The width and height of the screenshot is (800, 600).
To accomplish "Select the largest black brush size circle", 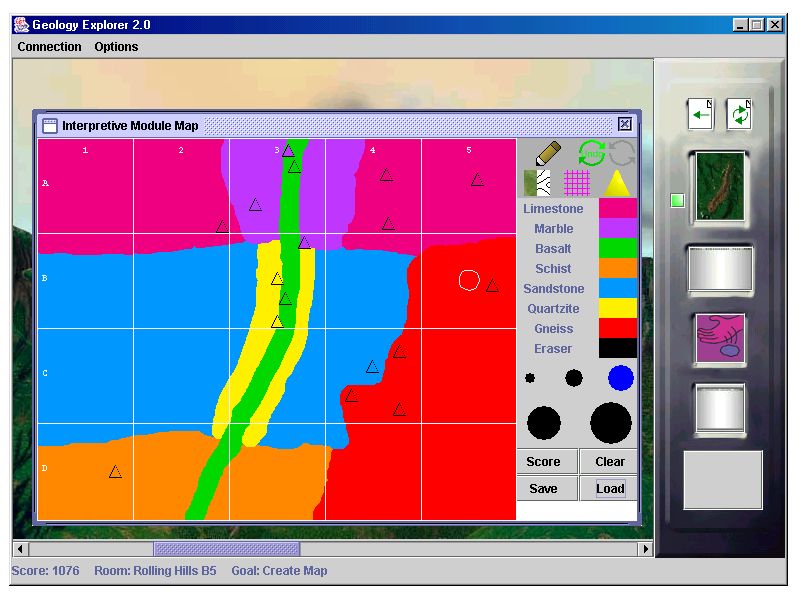I will click(x=610, y=422).
